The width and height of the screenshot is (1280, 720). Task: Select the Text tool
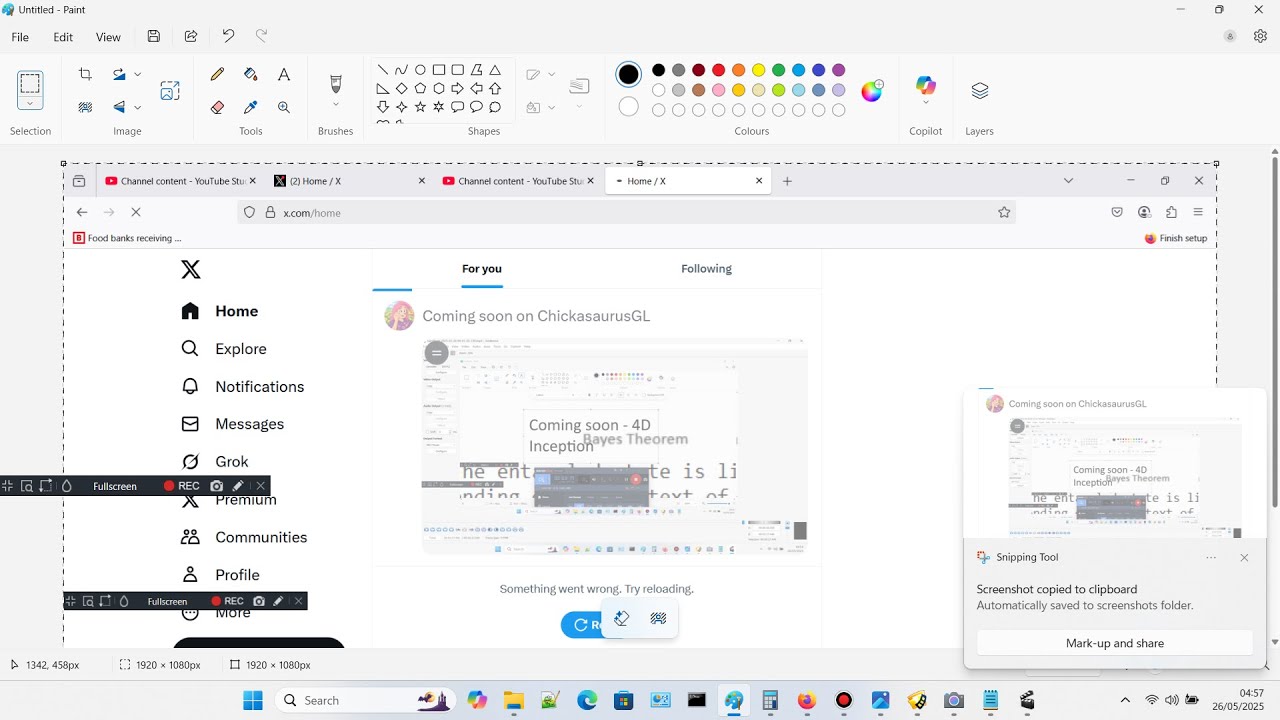284,74
